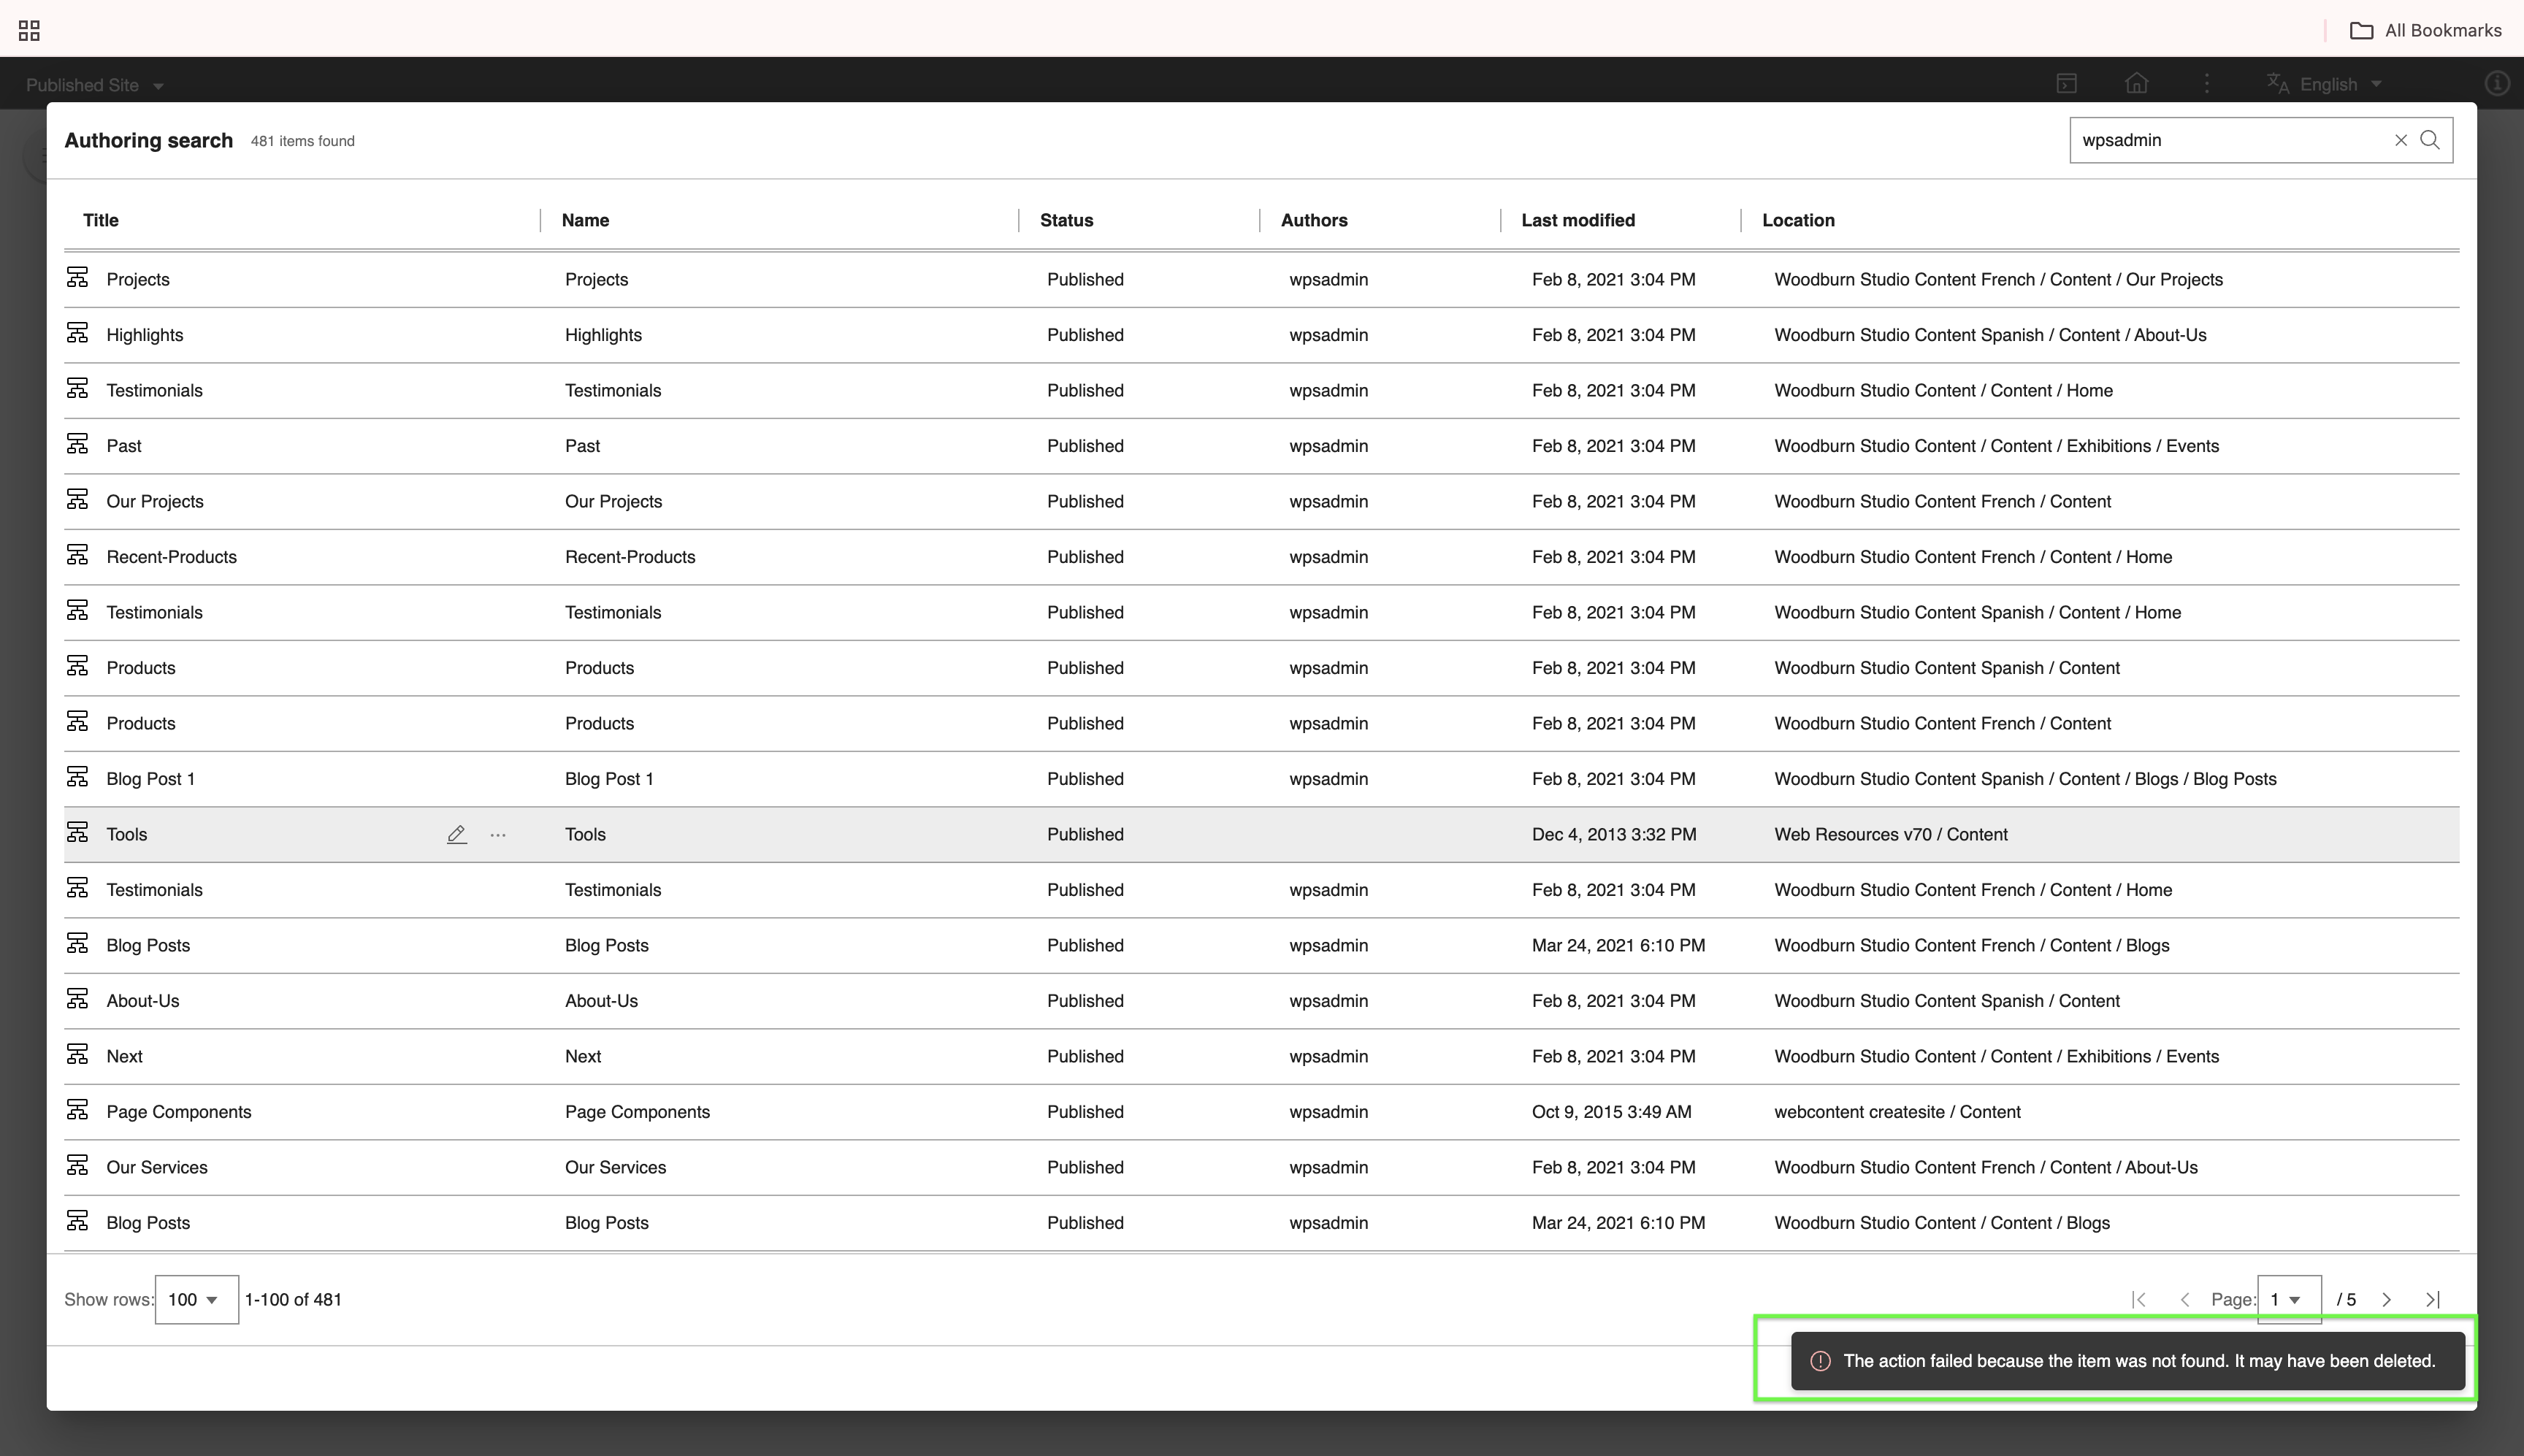Open the Our Services result row
This screenshot has width=2524, height=1456.
157,1167
